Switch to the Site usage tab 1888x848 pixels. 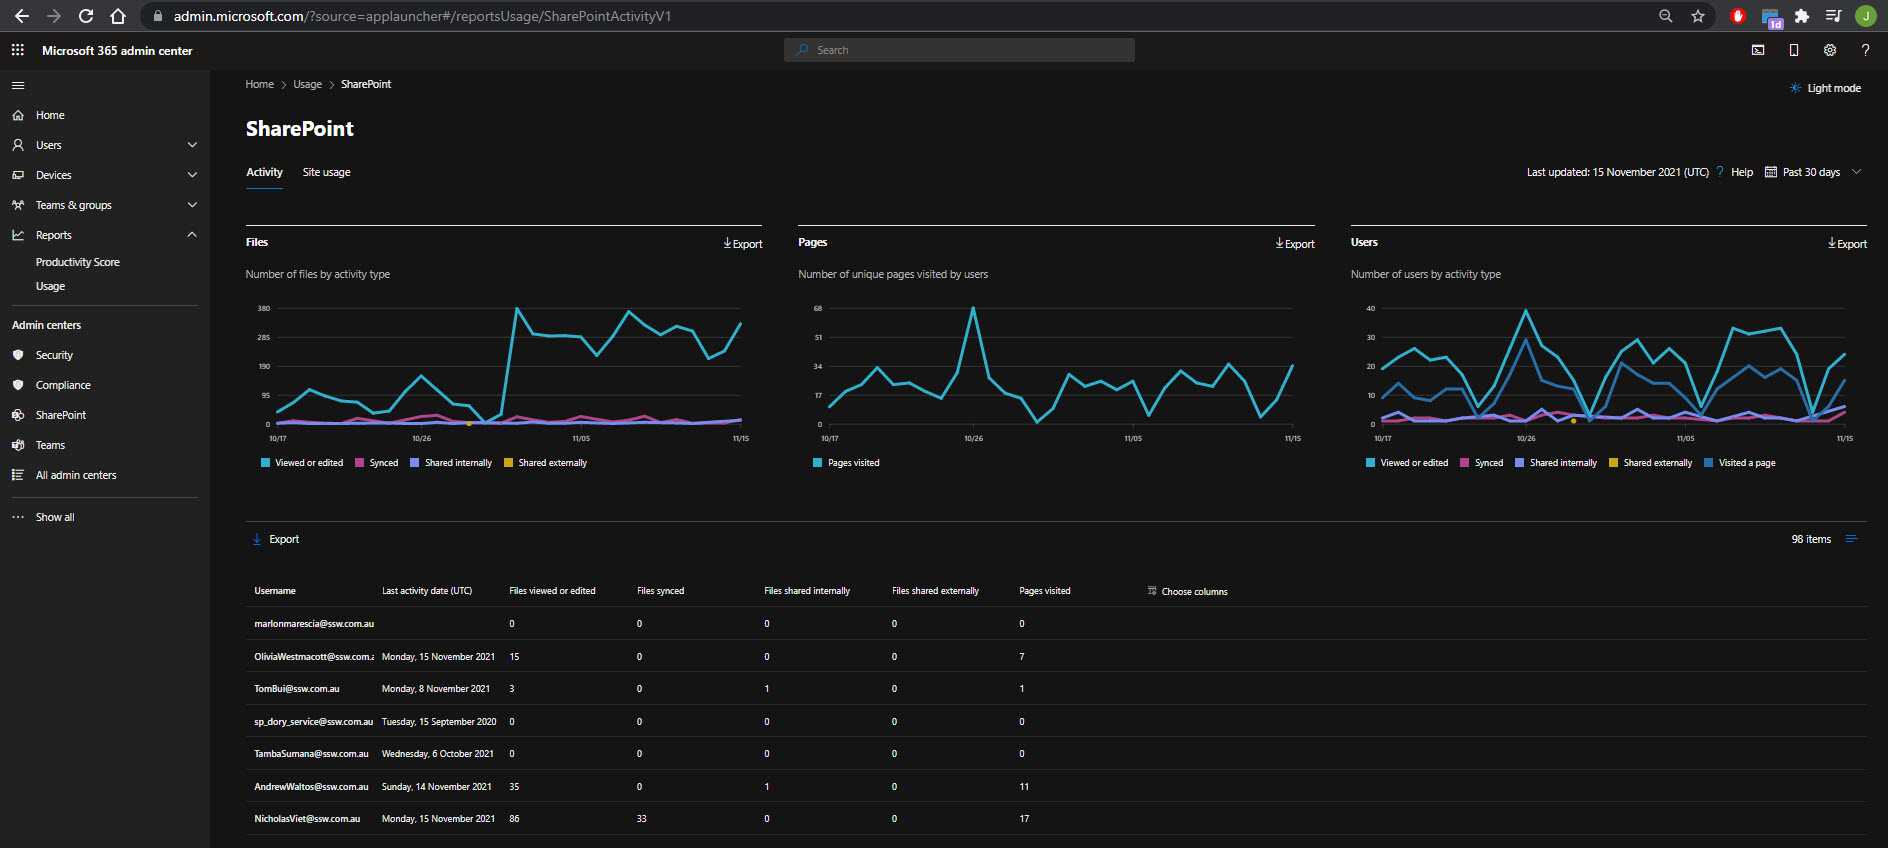pos(326,172)
